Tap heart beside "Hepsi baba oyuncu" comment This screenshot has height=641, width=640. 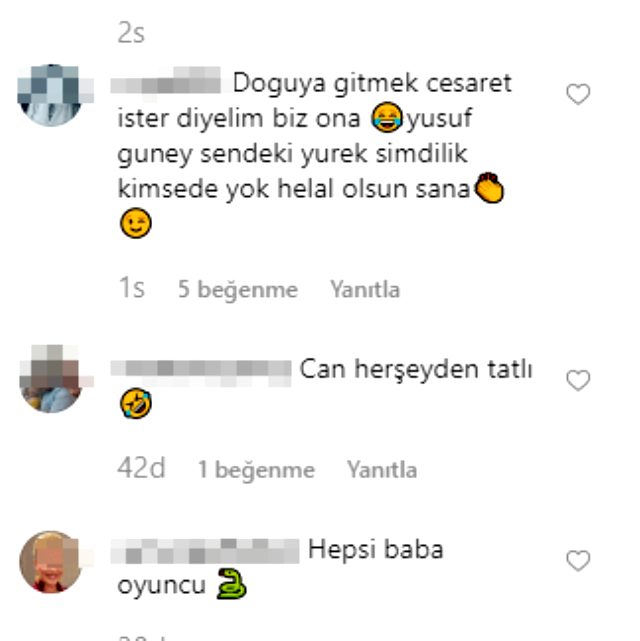coord(578,560)
